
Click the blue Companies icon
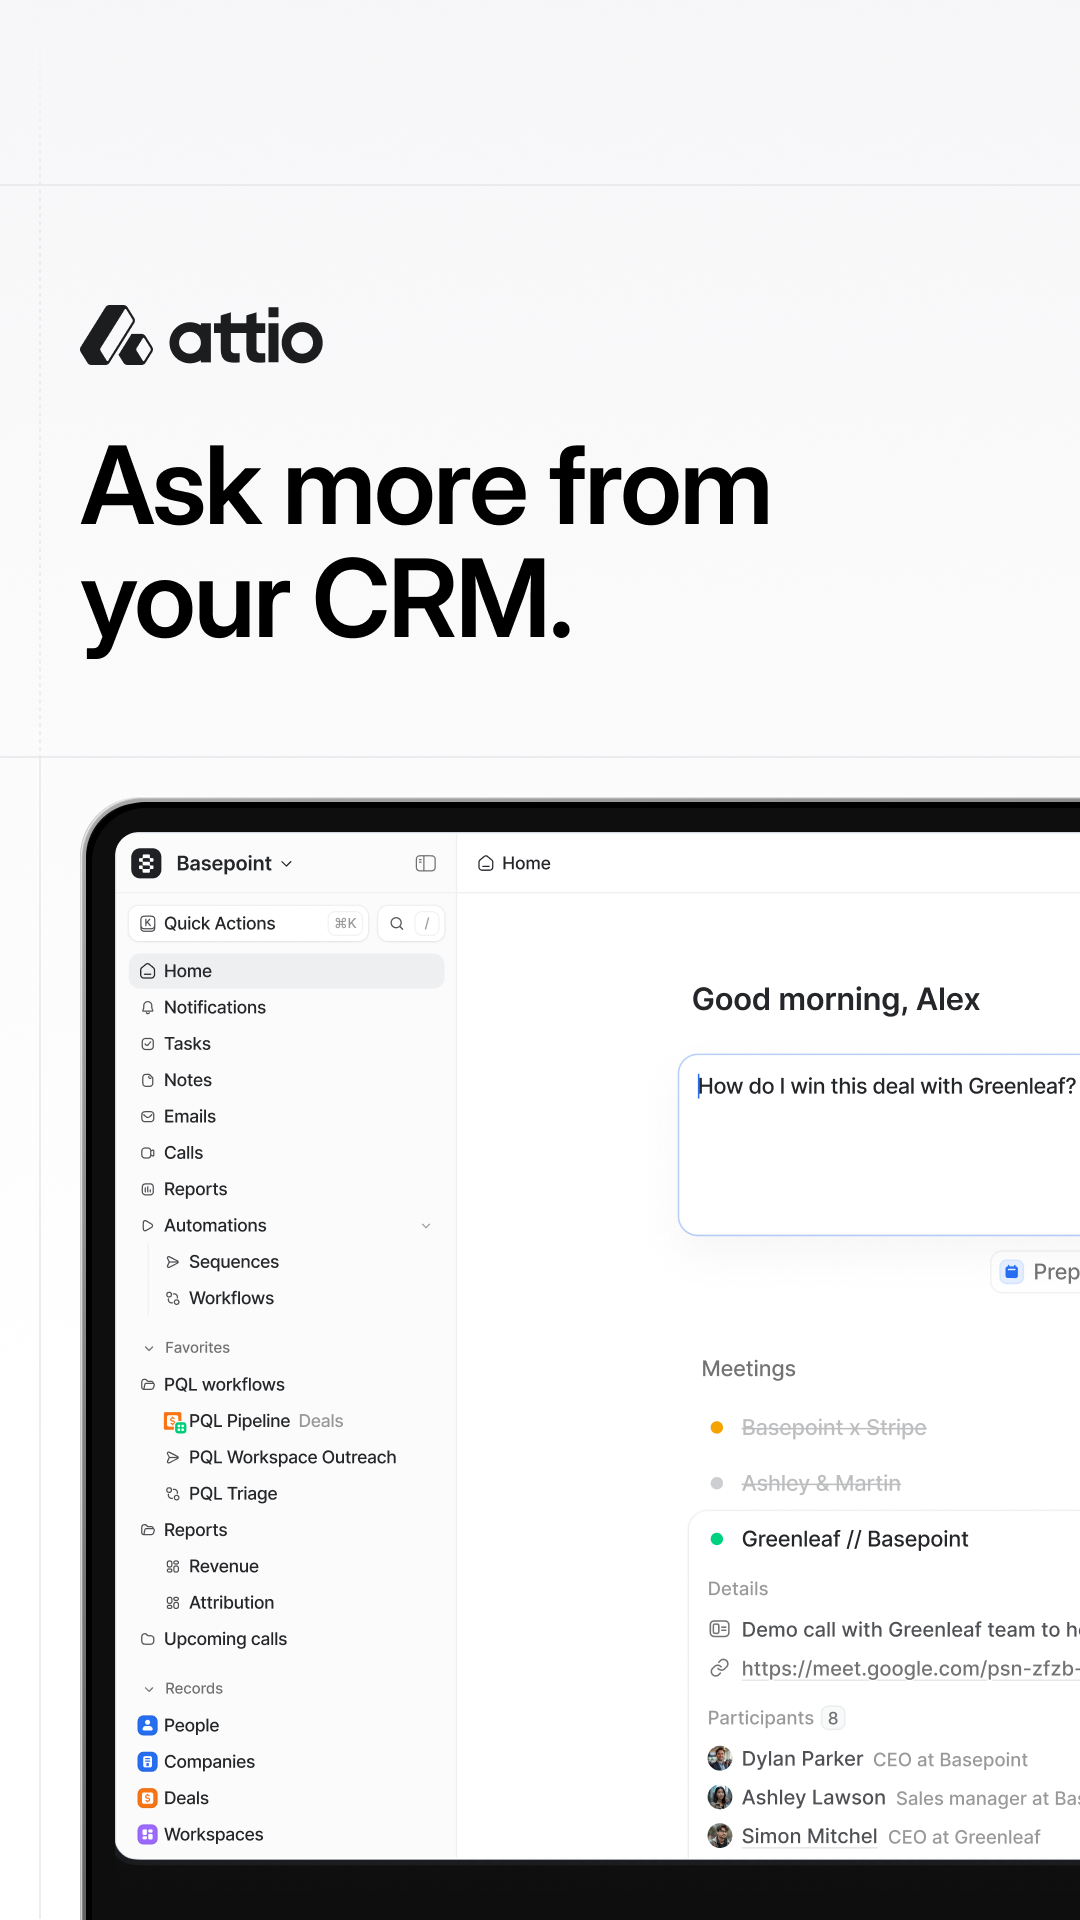tap(148, 1761)
